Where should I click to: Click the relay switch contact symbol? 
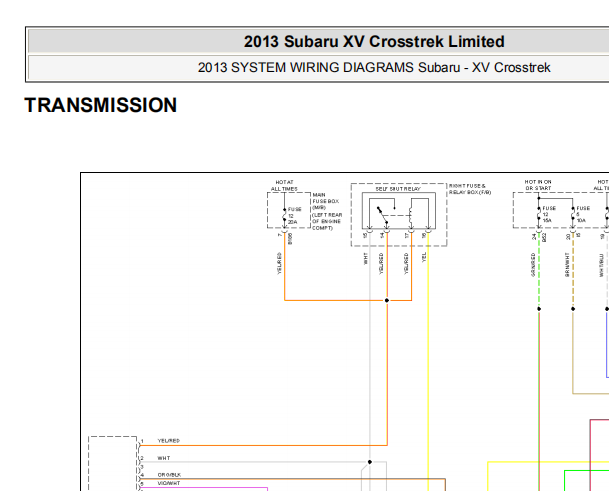[382, 216]
